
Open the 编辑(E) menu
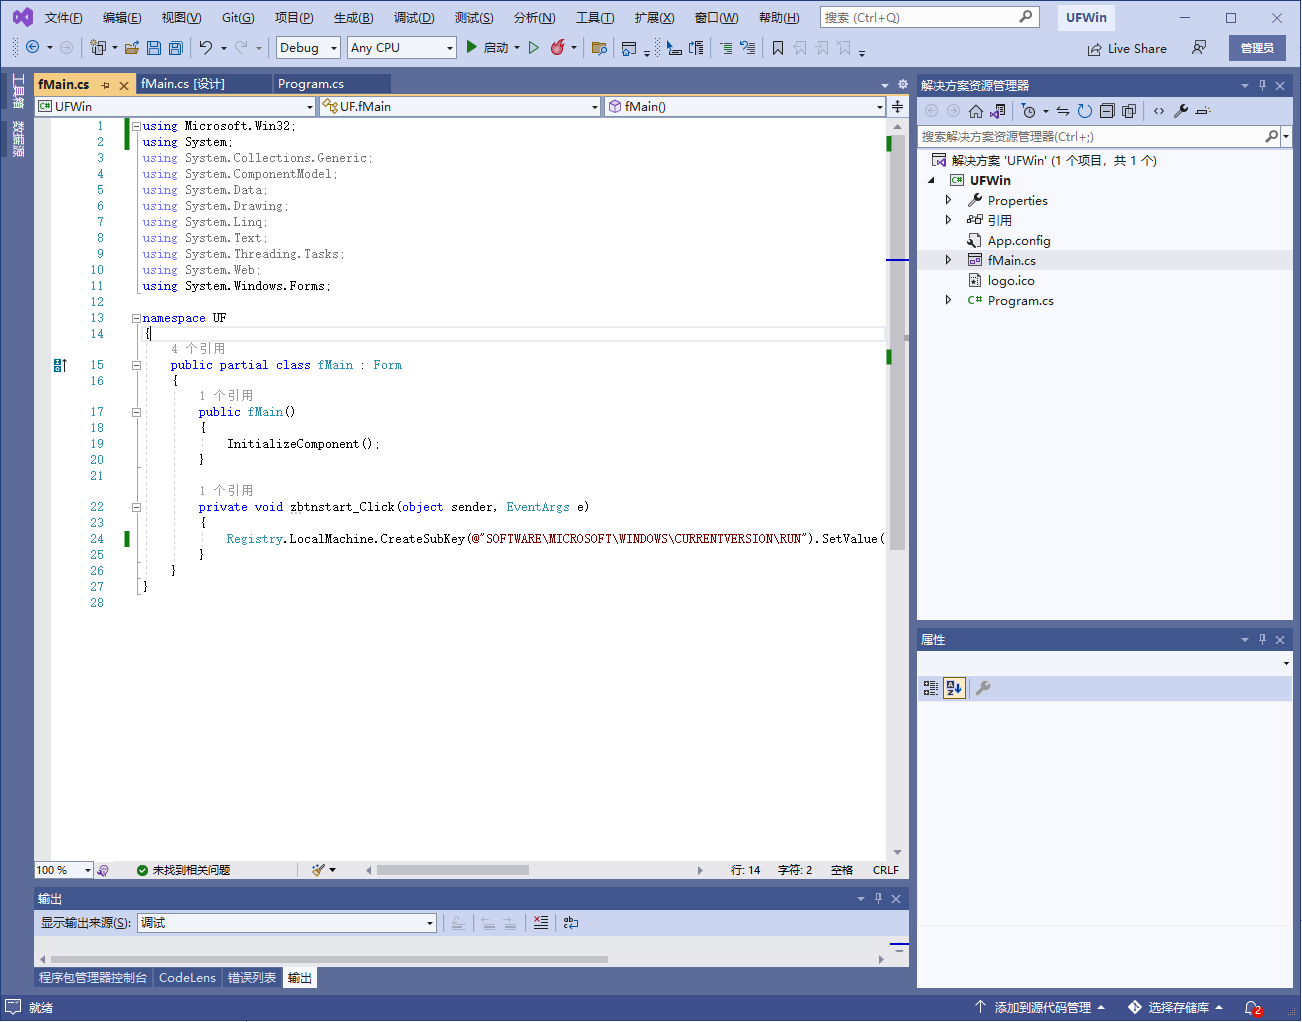coord(123,17)
